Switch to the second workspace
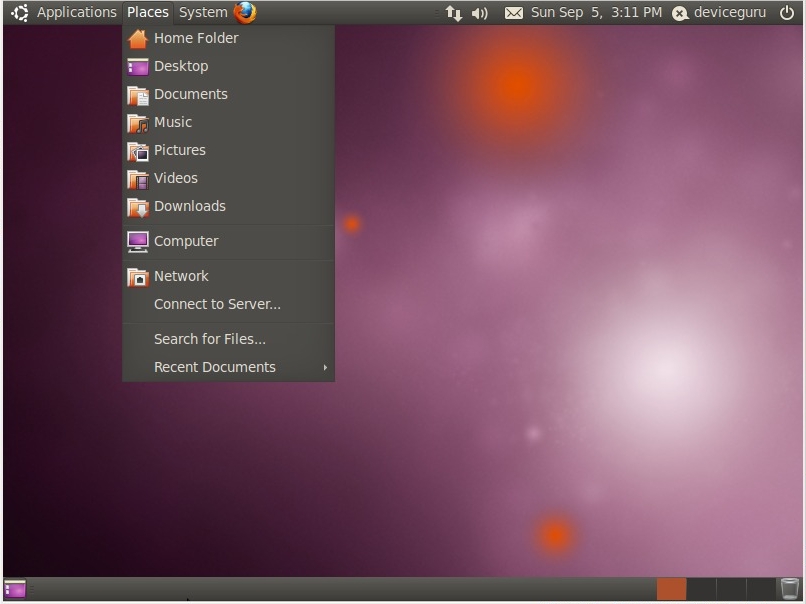This screenshot has width=806, height=604. click(x=701, y=589)
